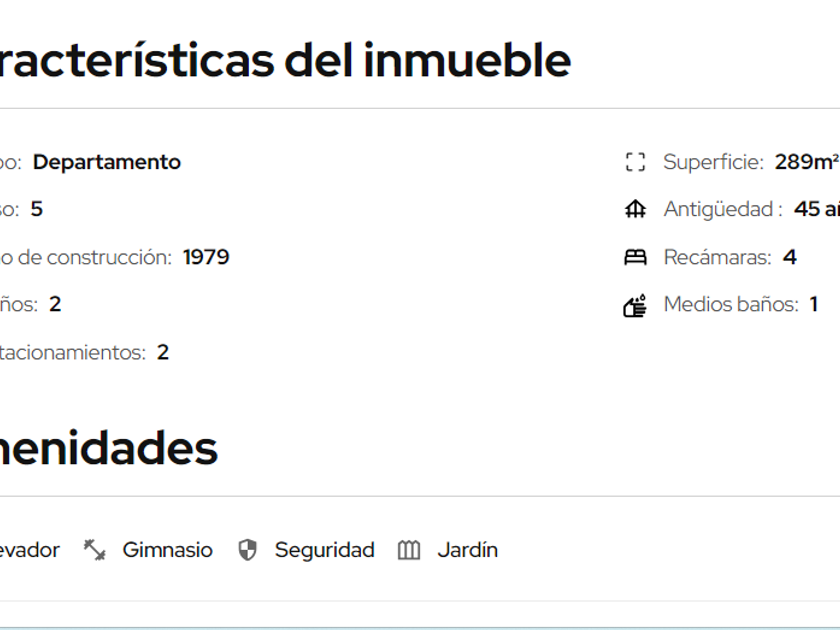Image resolution: width=840 pixels, height=630 pixels.
Task: Click the Amenidades section heading
Action: 108,448
